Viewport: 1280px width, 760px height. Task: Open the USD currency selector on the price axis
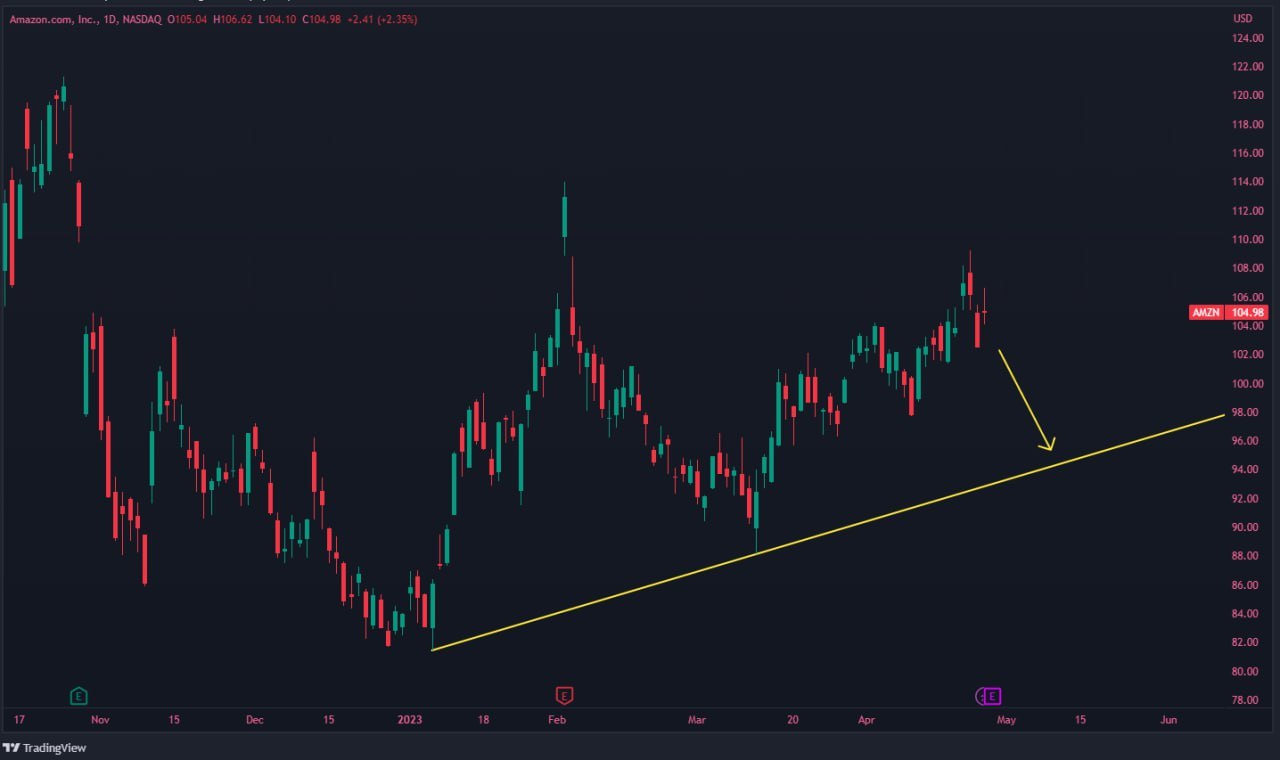click(1243, 19)
